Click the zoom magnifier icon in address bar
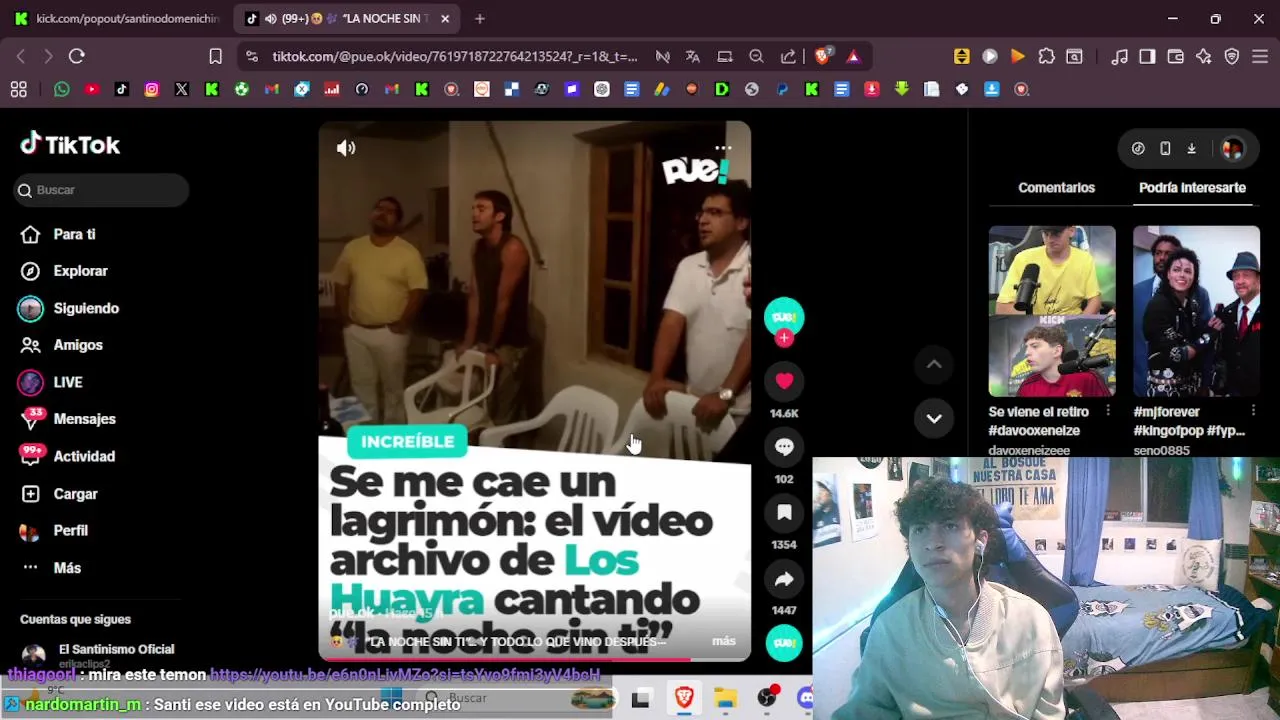Screen dimensions: 1280x720 [757, 57]
